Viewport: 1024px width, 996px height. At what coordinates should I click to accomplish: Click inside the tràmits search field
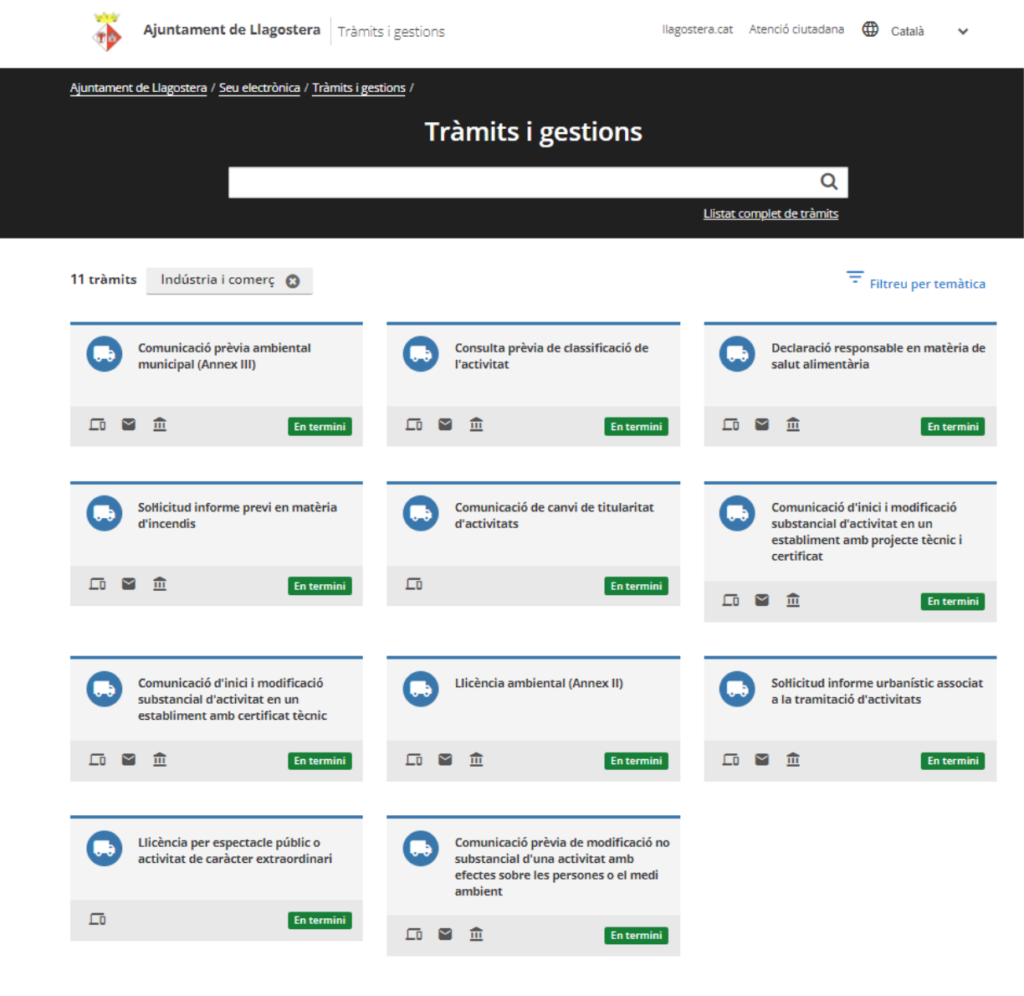coord(520,183)
